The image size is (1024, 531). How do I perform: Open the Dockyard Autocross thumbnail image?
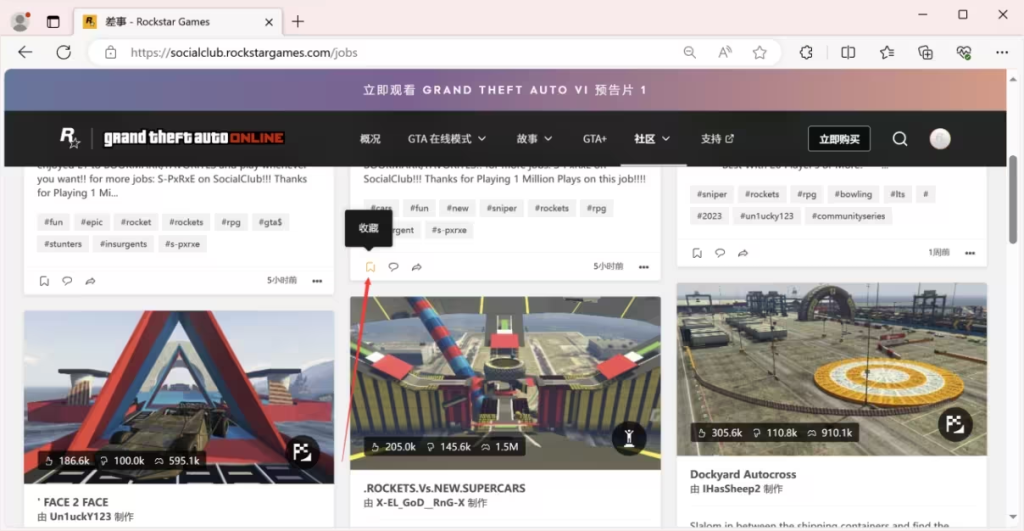831,369
